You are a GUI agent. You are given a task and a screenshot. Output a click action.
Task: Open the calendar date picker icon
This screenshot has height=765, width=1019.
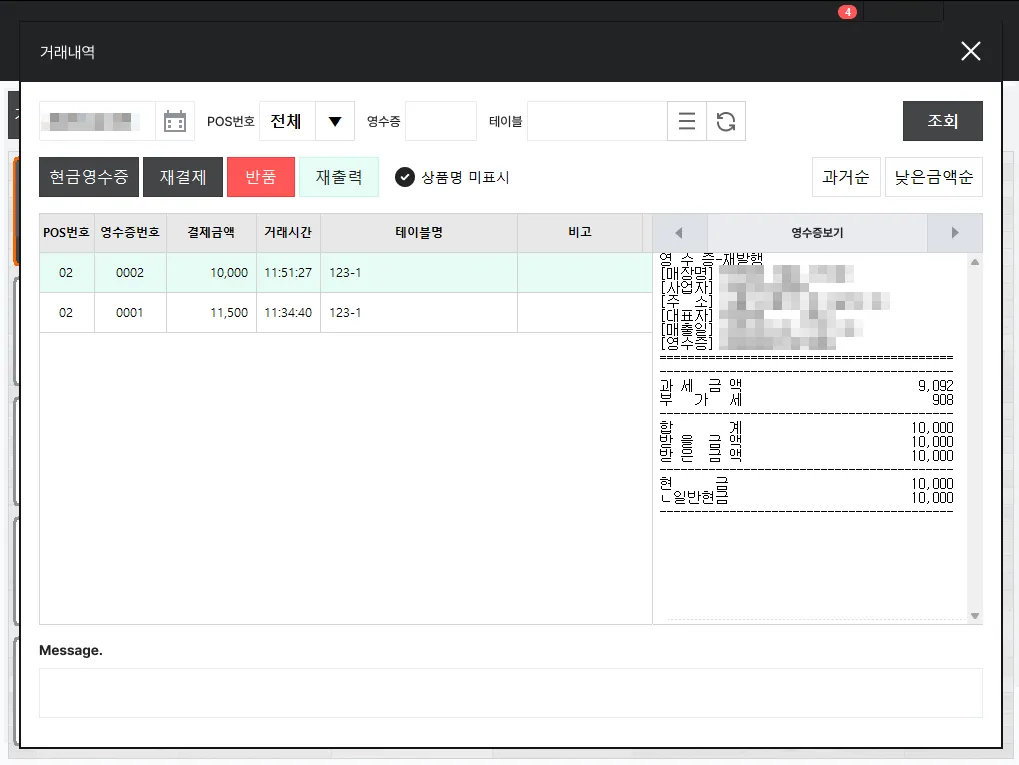pos(175,122)
